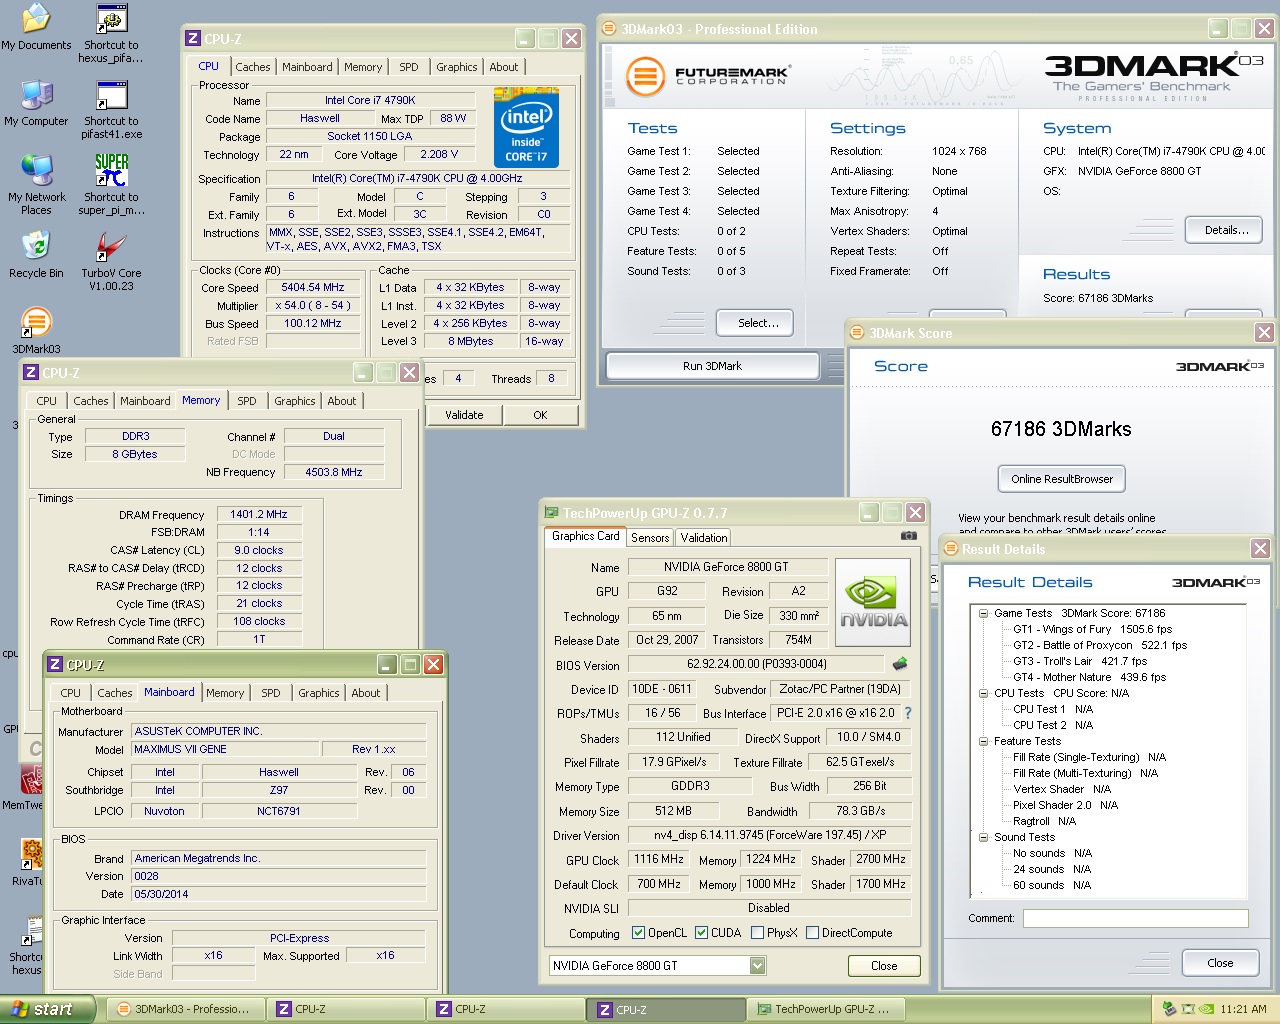Activate the 3DMark03 taskbar button
This screenshot has height=1024, width=1280.
click(x=185, y=1009)
